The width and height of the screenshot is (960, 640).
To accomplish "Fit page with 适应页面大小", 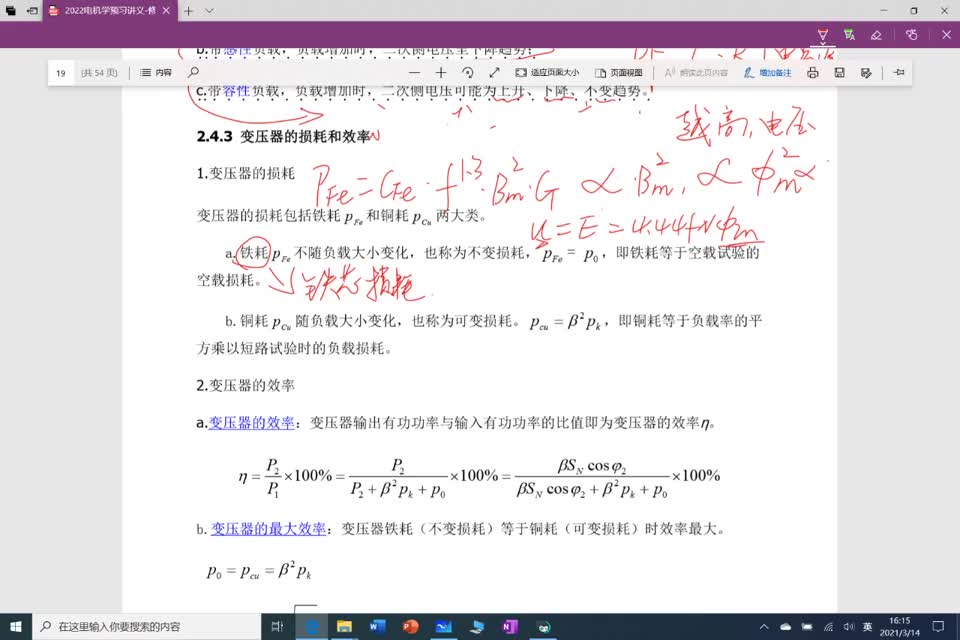I will (547, 72).
